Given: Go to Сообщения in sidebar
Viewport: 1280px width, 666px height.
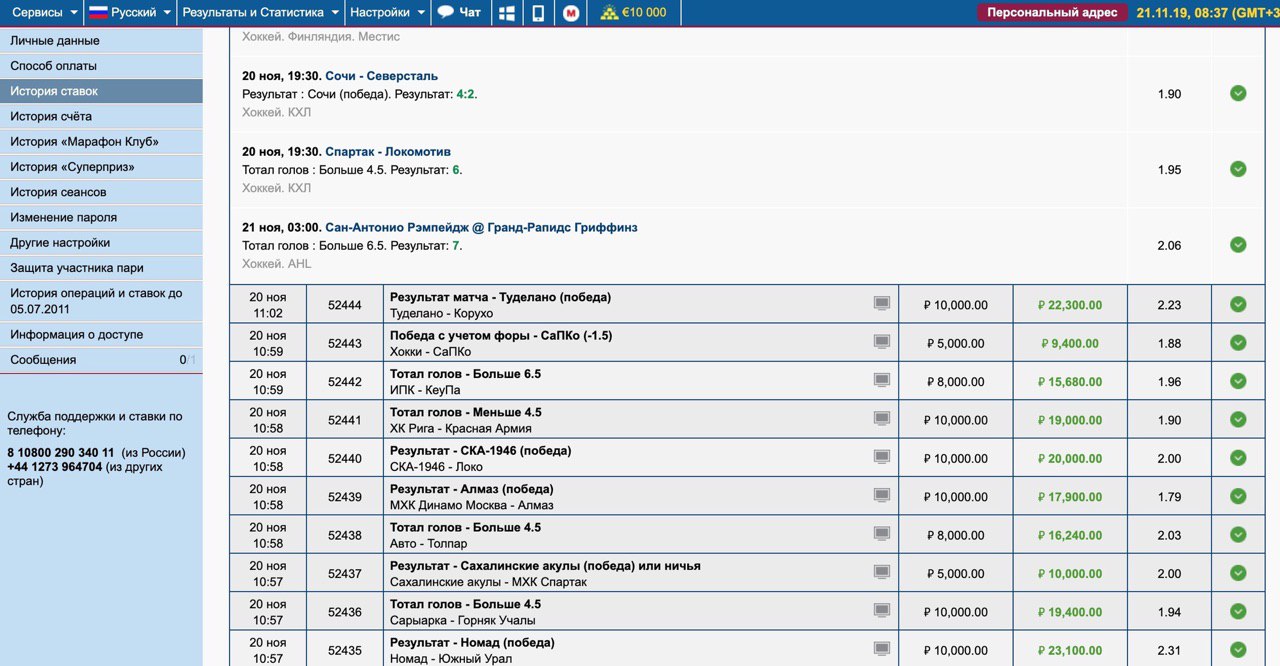Looking at the screenshot, I should [x=43, y=360].
